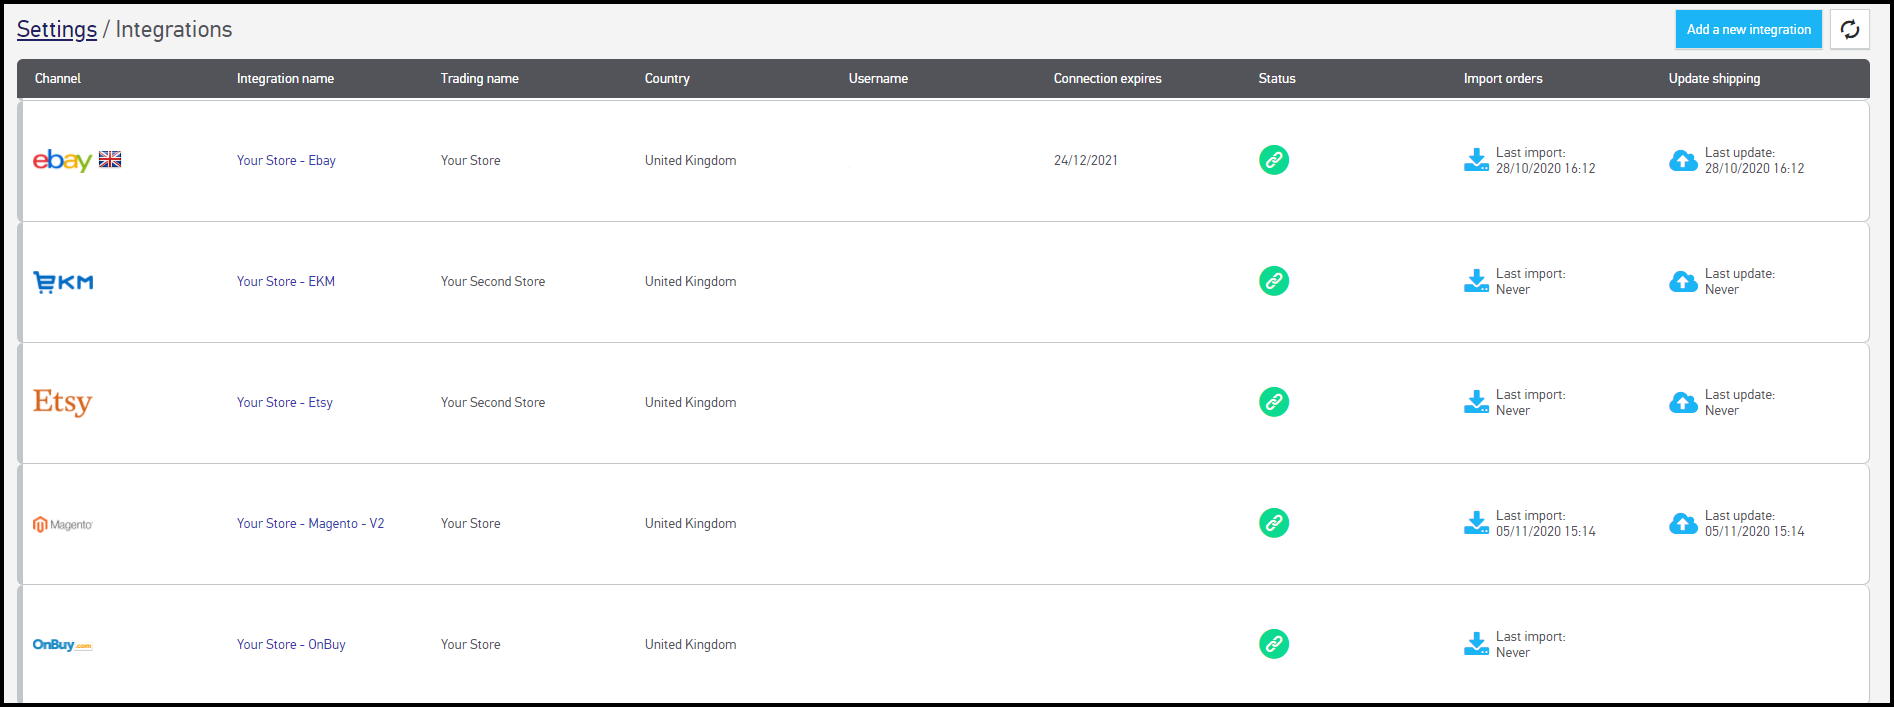Click the eBay row connection status icon

click(1273, 160)
